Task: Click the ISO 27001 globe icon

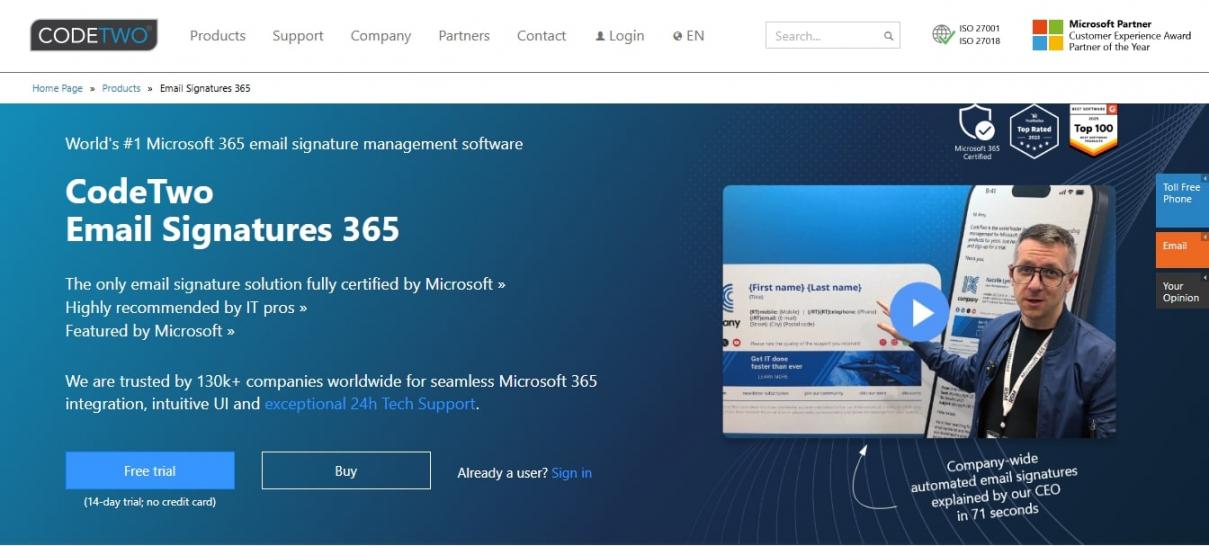Action: [x=942, y=35]
